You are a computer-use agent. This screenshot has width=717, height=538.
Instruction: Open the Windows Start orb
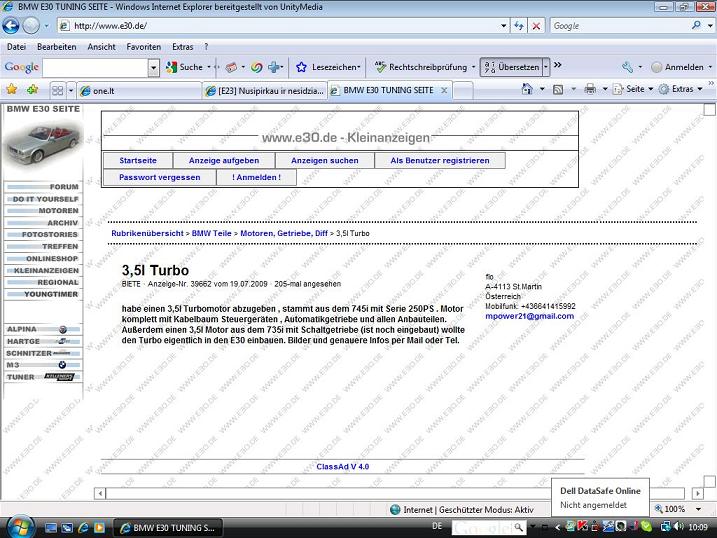pyautogui.click(x=19, y=525)
